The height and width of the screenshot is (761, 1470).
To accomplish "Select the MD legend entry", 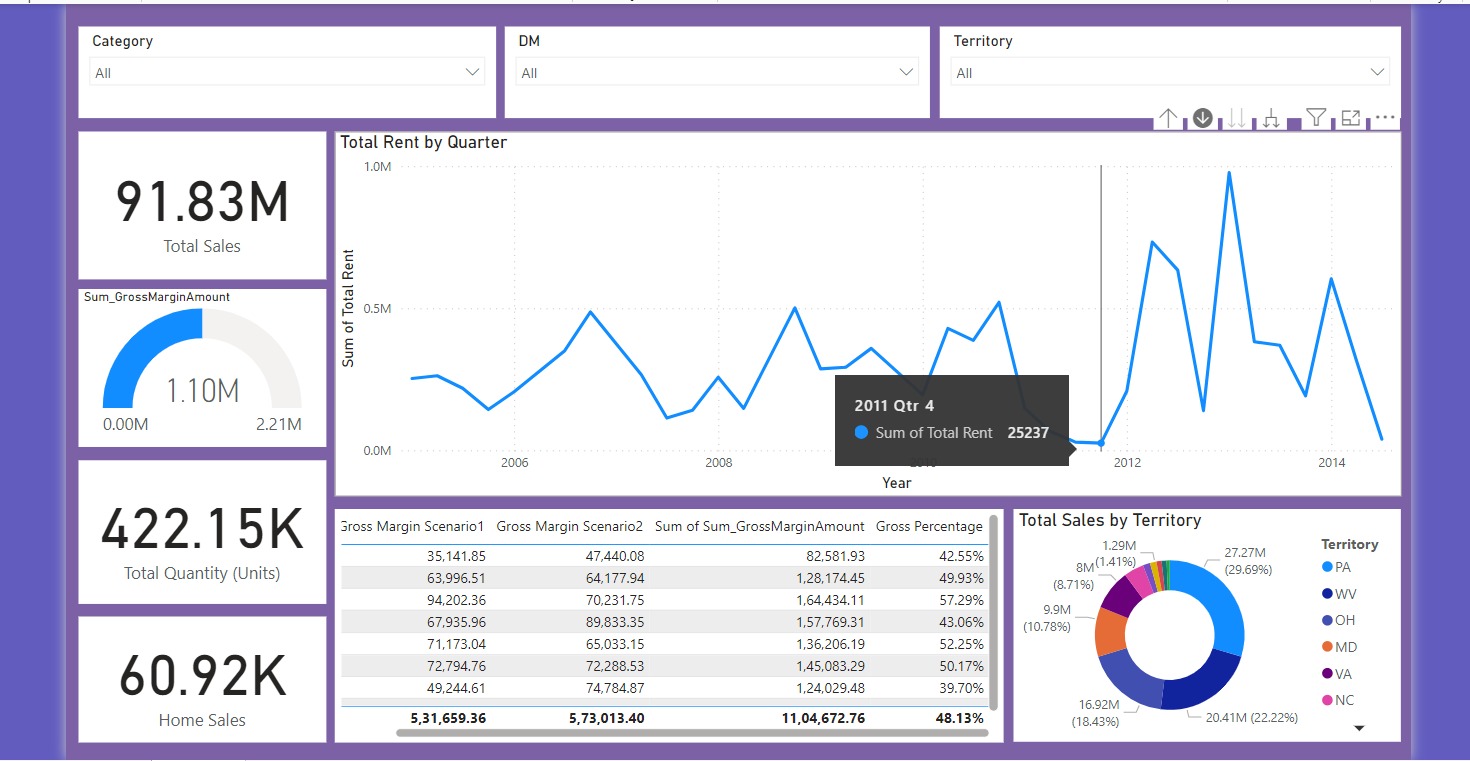I will coord(1345,647).
